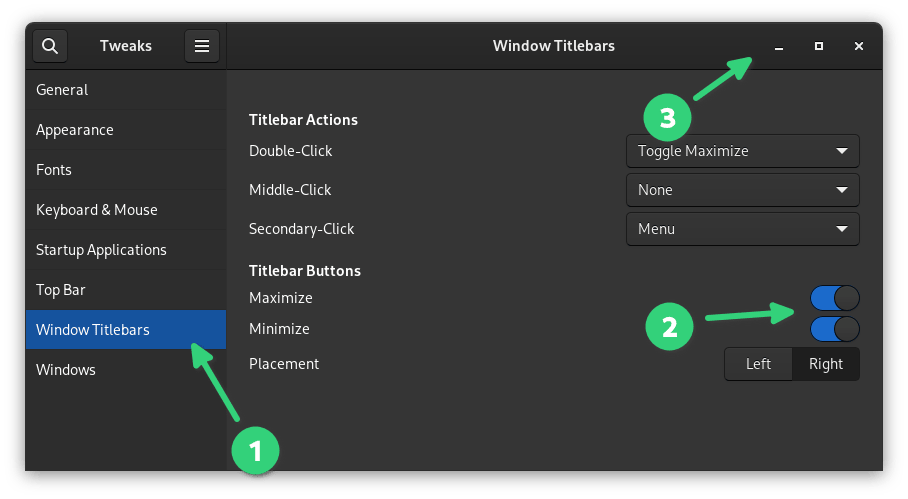The image size is (908, 499).
Task: Select the Windows sidebar entry
Action: click(66, 370)
